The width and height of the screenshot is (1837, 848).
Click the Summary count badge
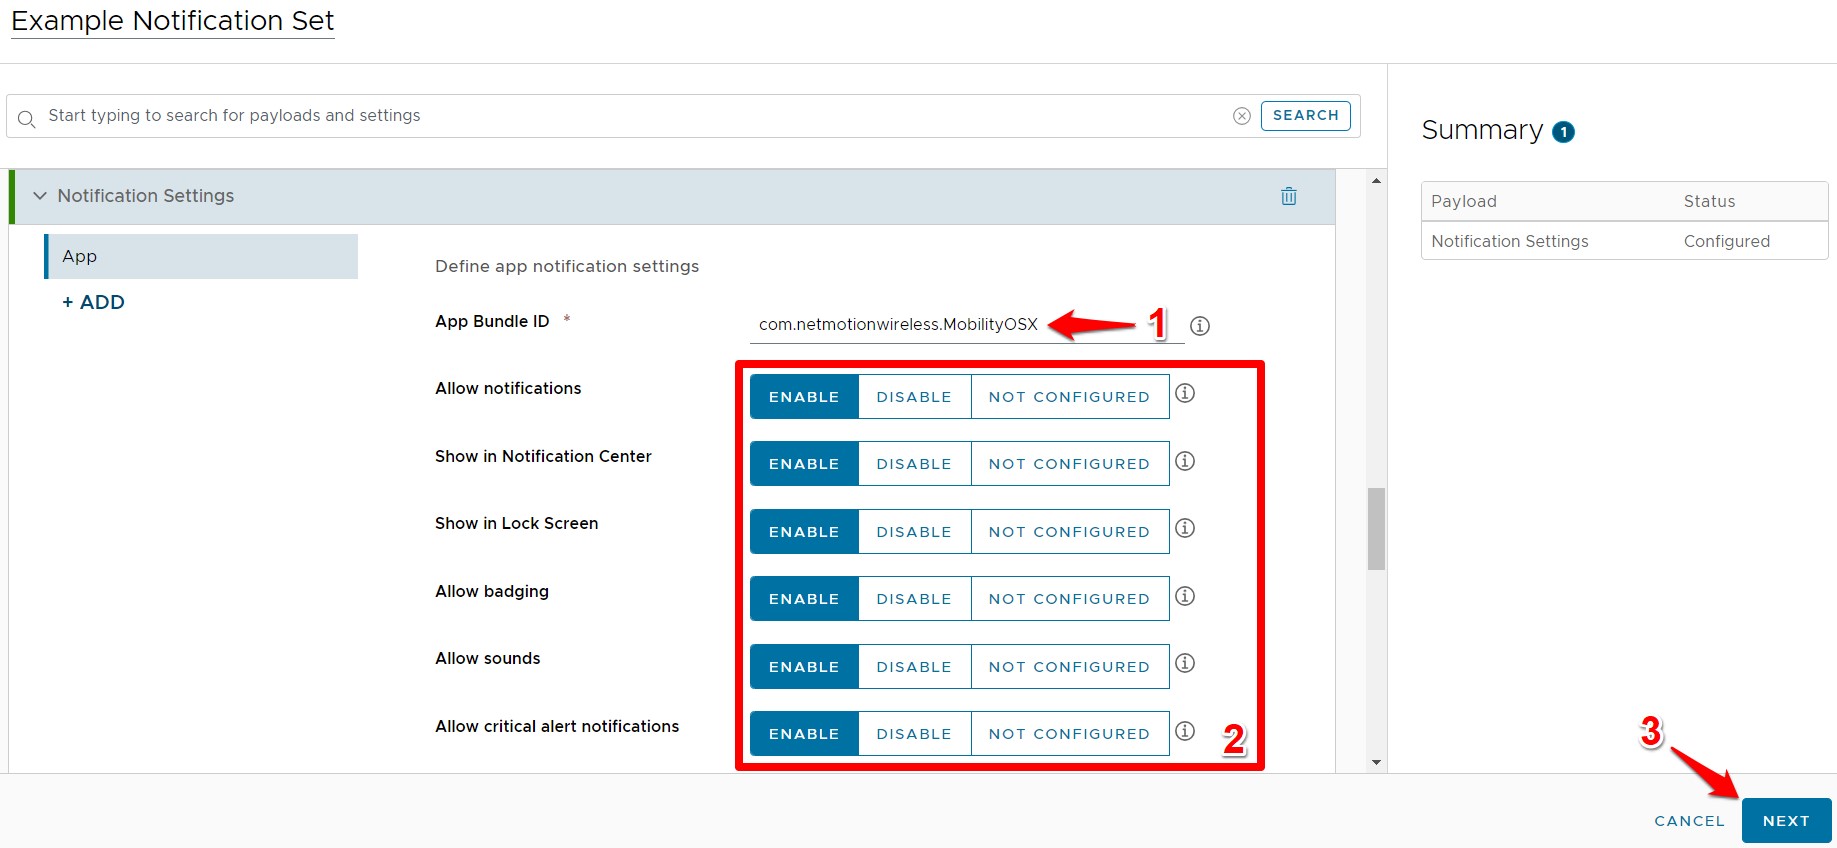(1563, 132)
